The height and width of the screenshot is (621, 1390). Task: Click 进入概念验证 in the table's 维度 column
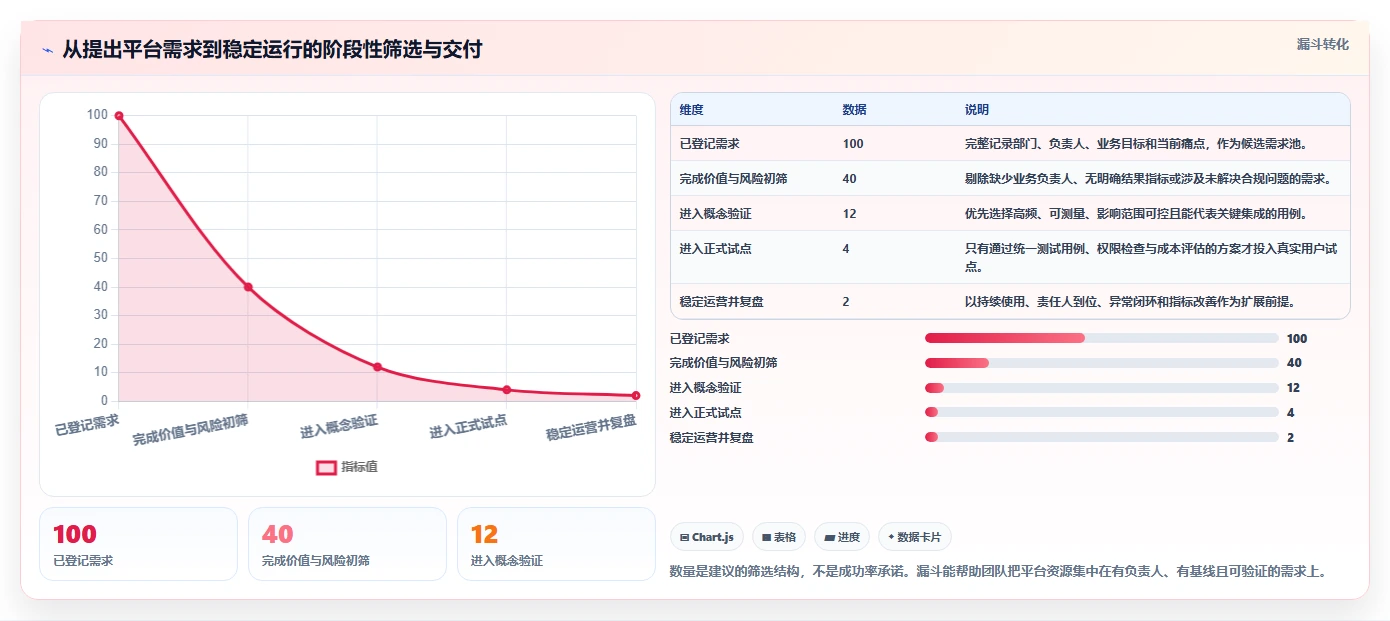716,214
